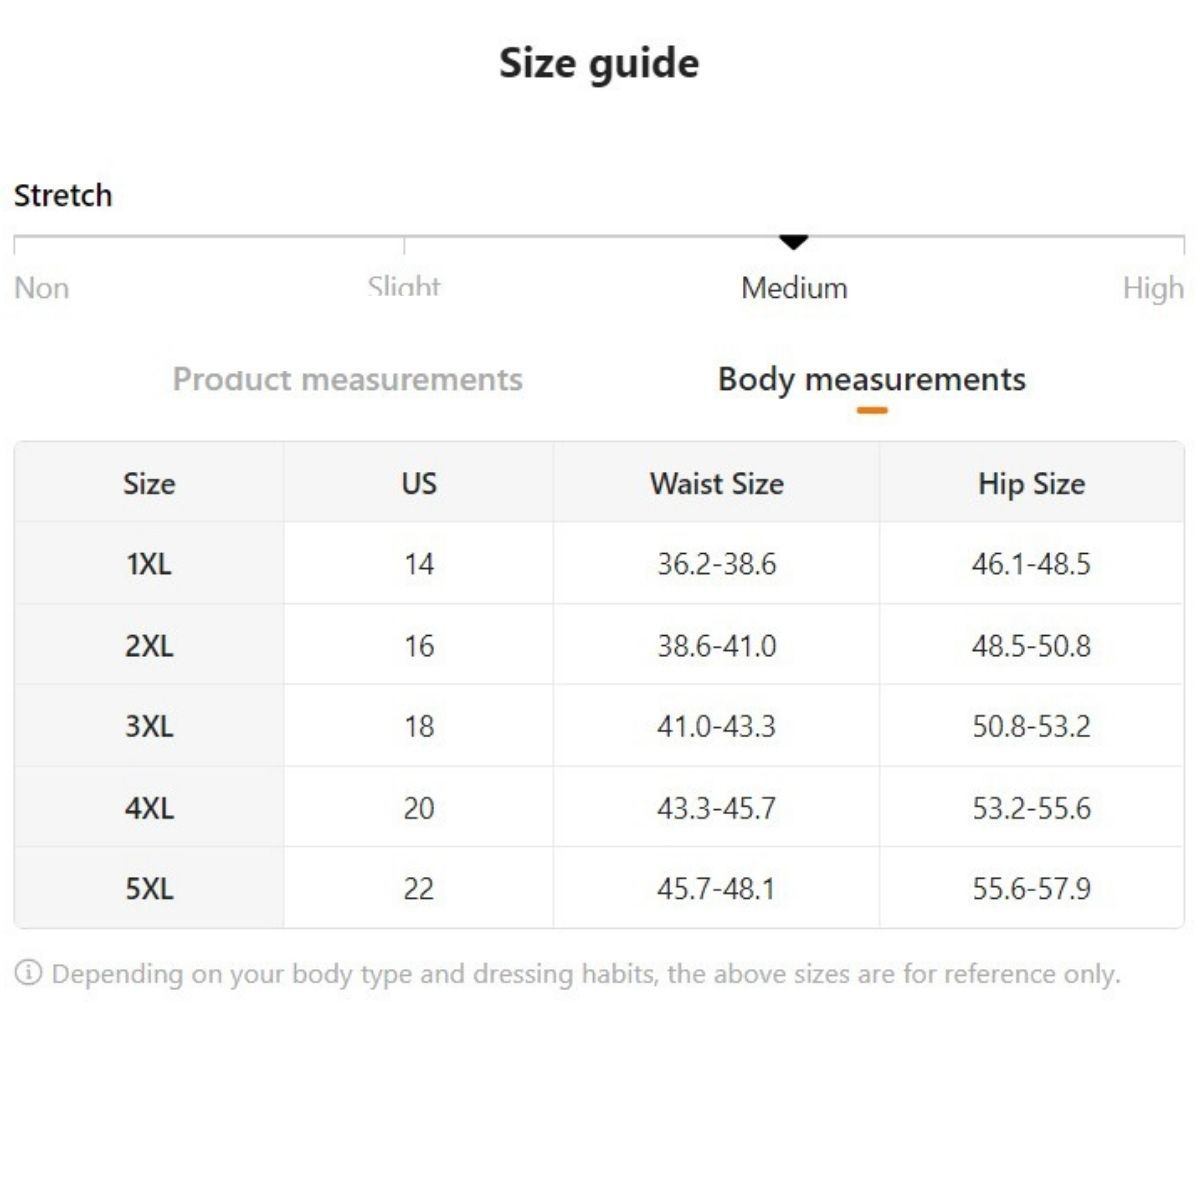Select the 4XL size row label

pyautogui.click(x=149, y=808)
